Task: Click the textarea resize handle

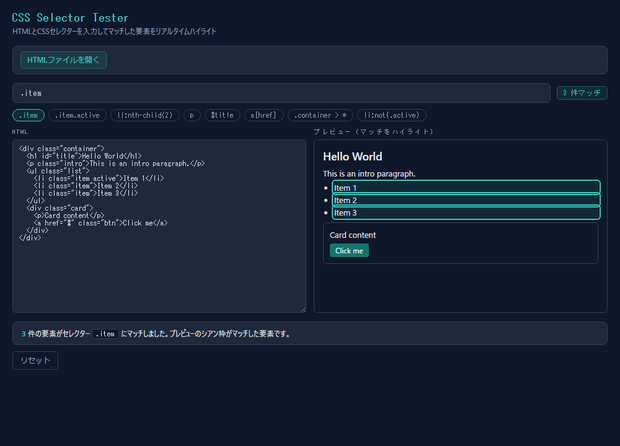Action: click(303, 310)
